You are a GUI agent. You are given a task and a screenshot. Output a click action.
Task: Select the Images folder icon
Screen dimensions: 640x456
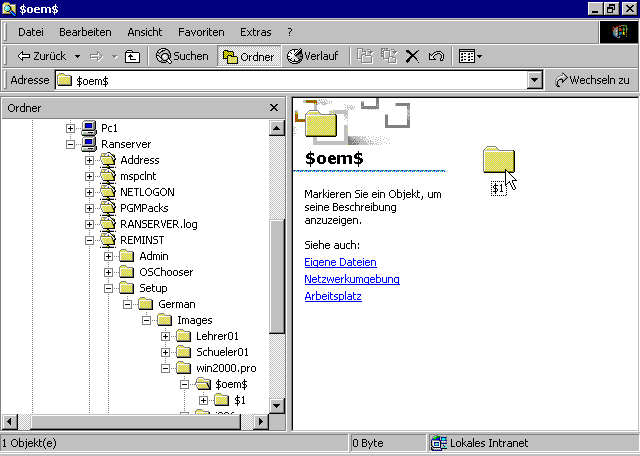coord(164,320)
